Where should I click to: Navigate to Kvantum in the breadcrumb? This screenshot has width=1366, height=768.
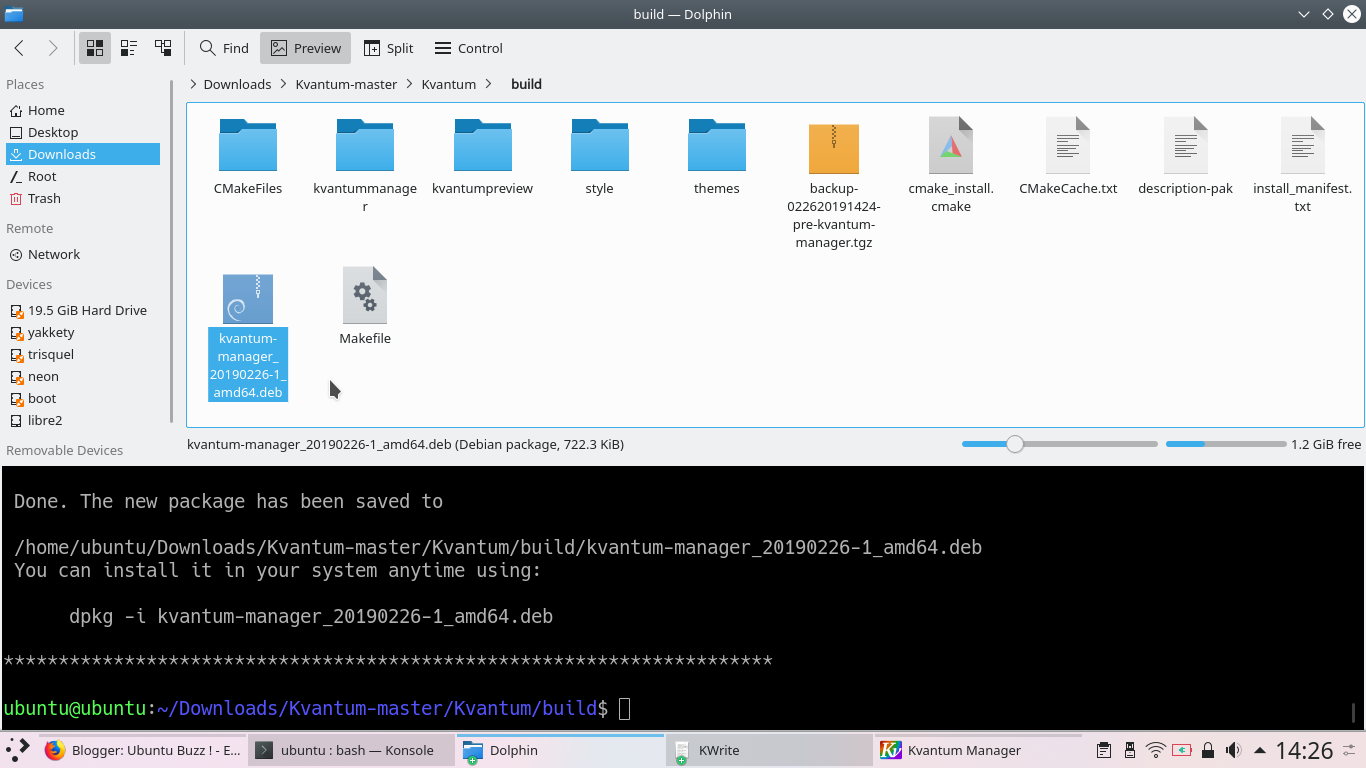tap(449, 84)
